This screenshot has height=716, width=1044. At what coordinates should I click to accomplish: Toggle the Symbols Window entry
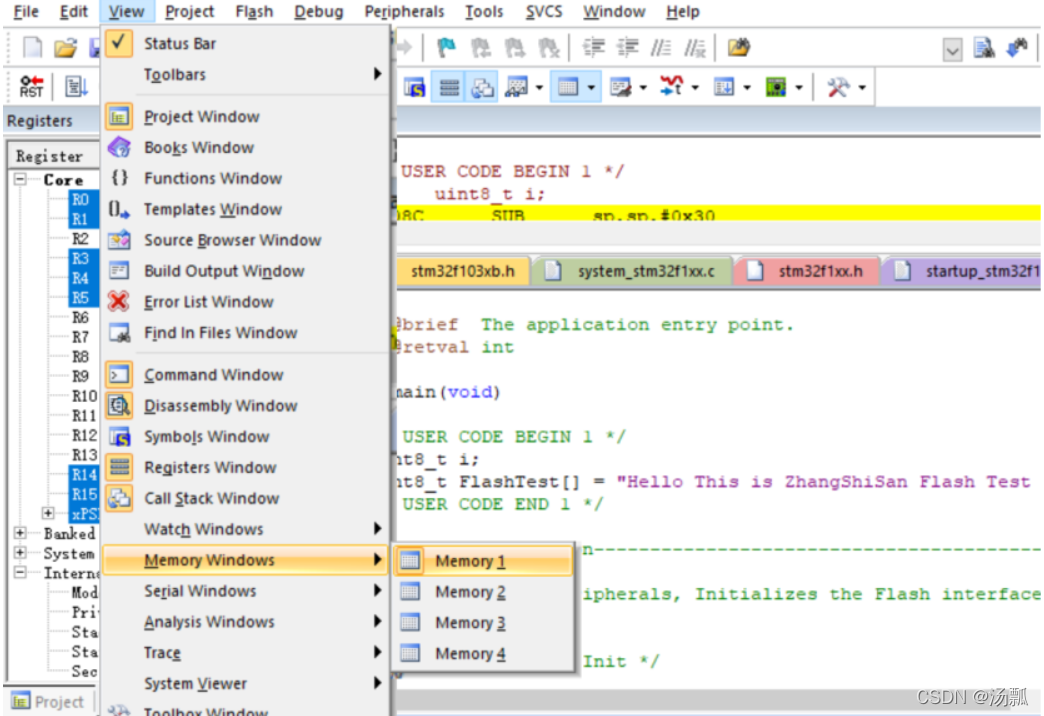(246, 436)
